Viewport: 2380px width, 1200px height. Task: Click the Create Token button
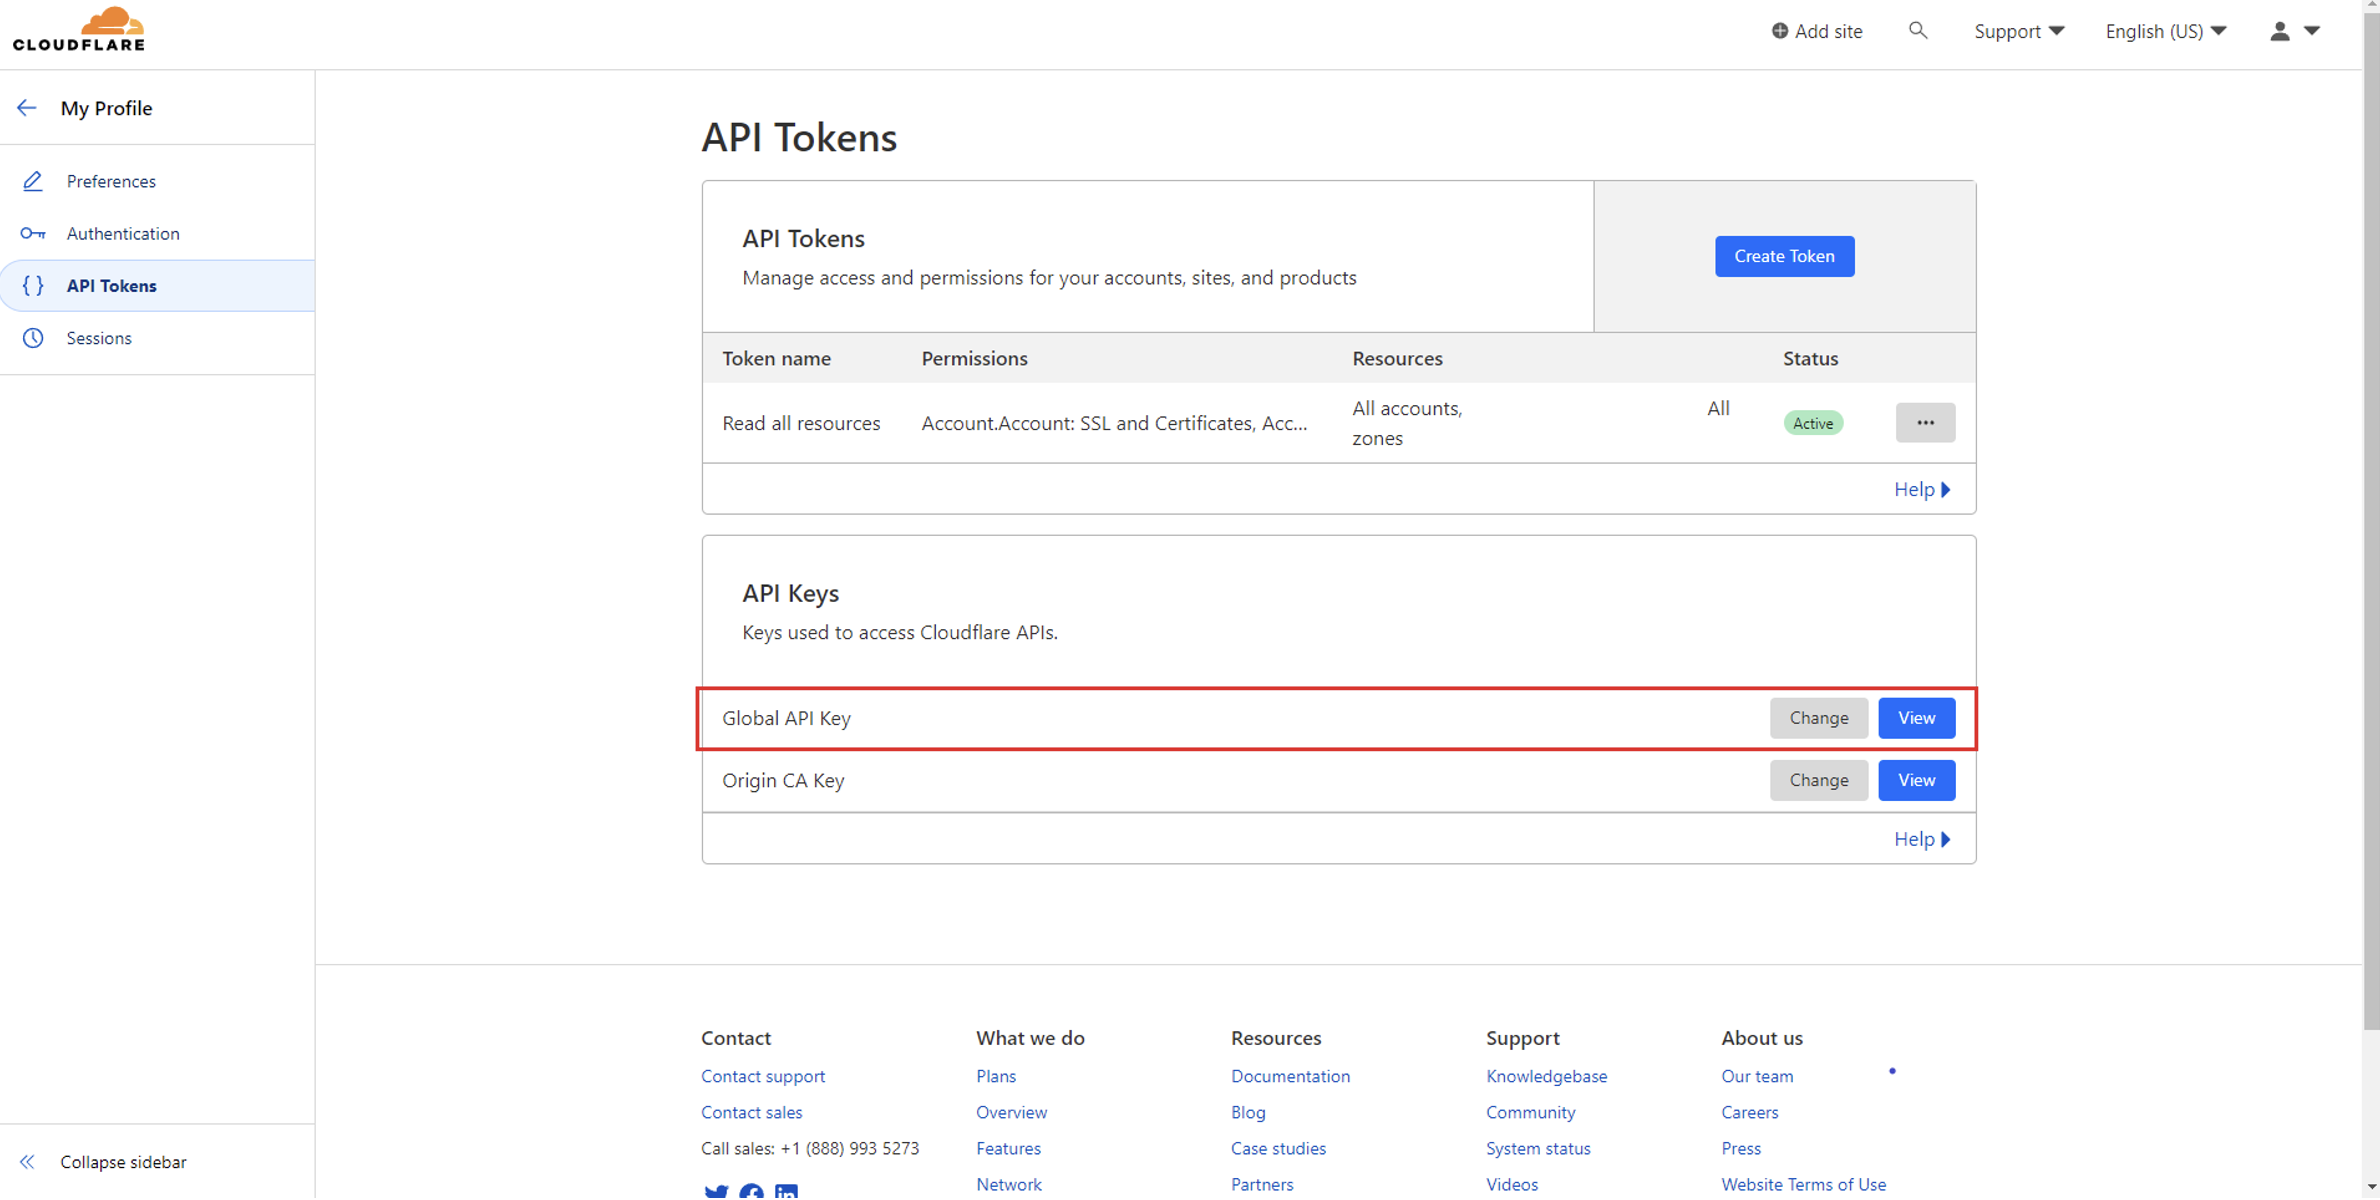(1784, 256)
